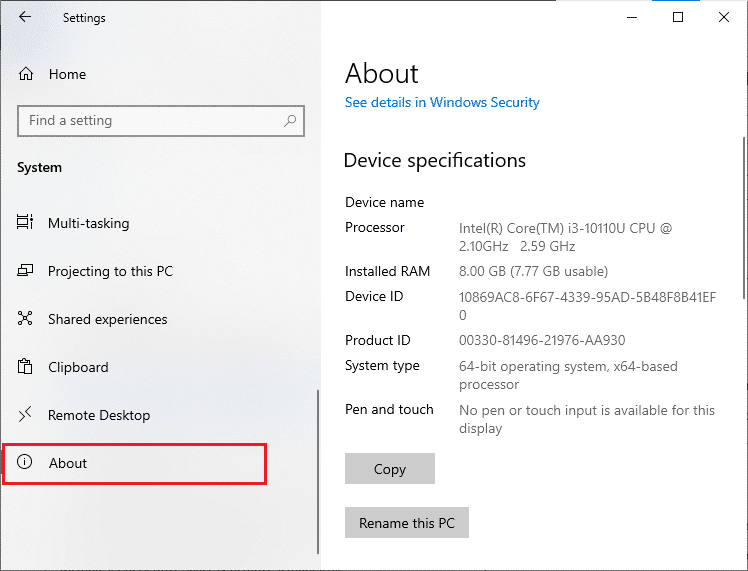Select Shared experiences in the sidebar

107,319
